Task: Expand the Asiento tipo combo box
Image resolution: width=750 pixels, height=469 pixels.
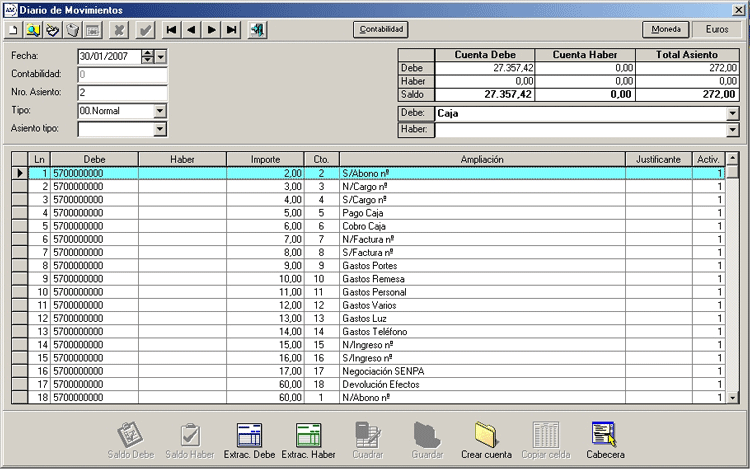Action: click(x=159, y=129)
